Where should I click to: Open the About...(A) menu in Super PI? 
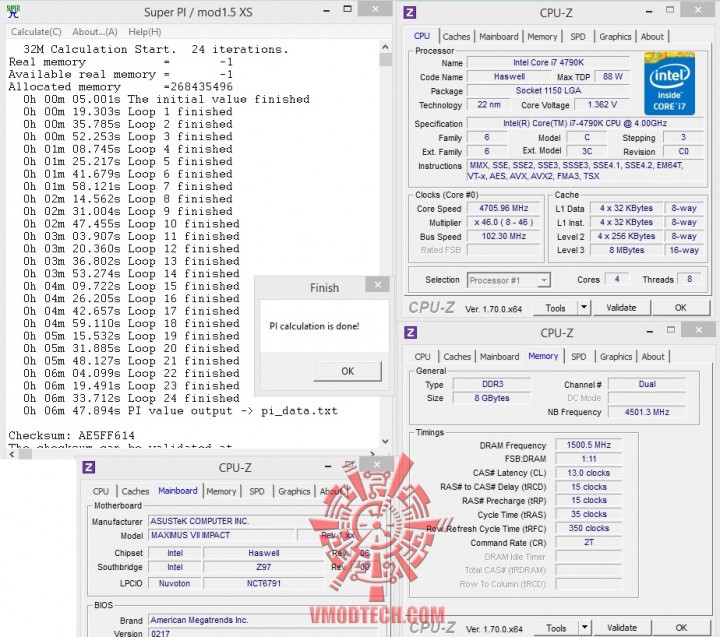coord(95,32)
